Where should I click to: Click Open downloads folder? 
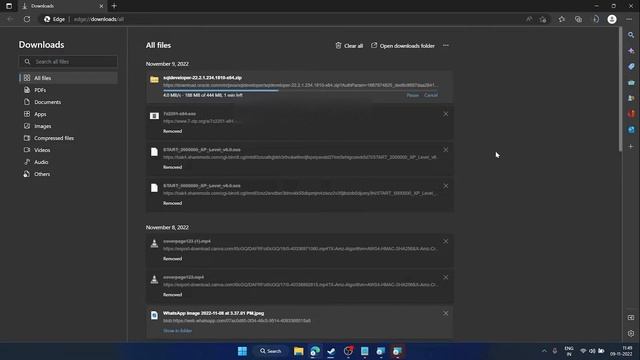403,46
